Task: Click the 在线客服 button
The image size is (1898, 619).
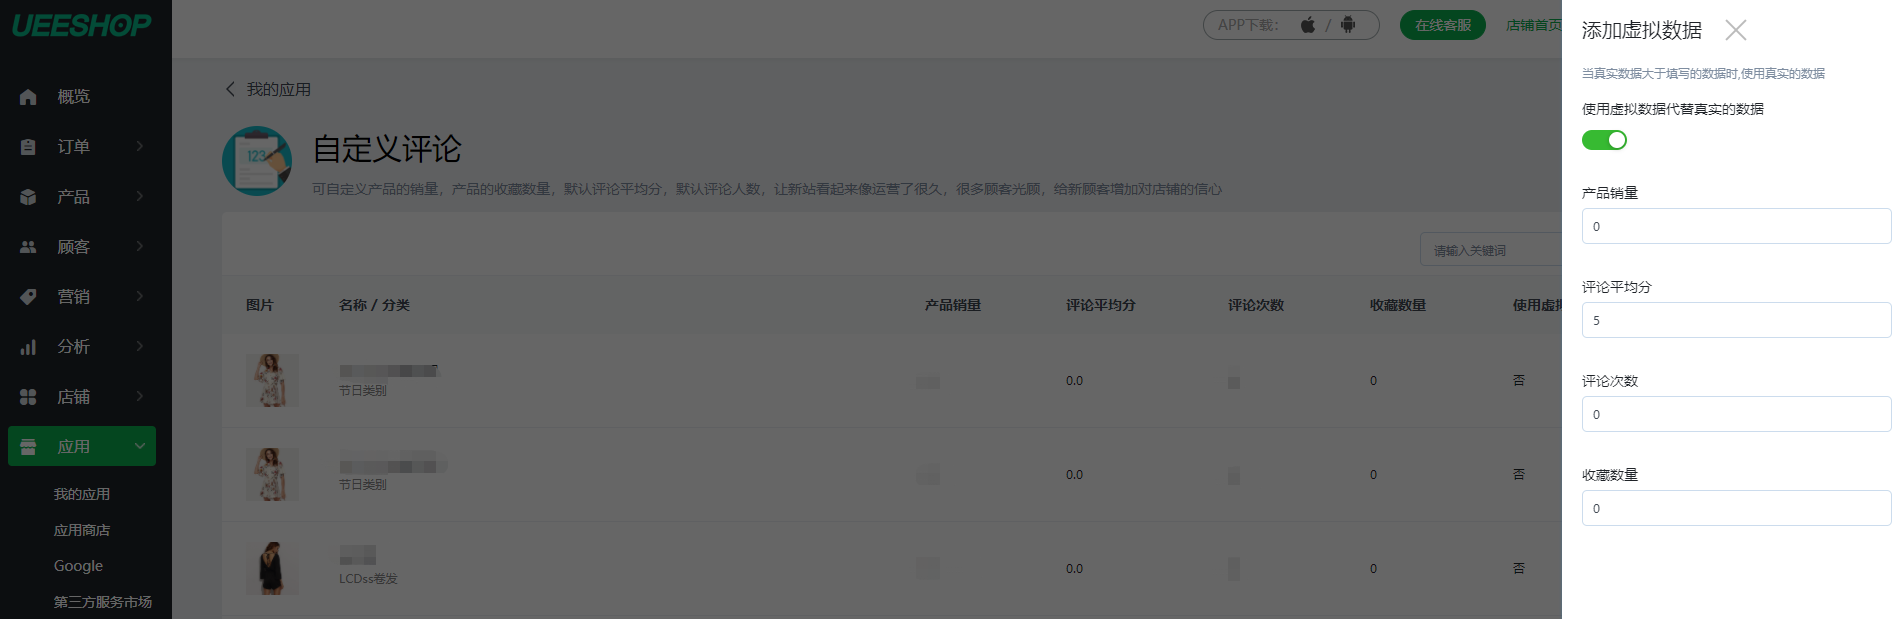Action: 1442,25
